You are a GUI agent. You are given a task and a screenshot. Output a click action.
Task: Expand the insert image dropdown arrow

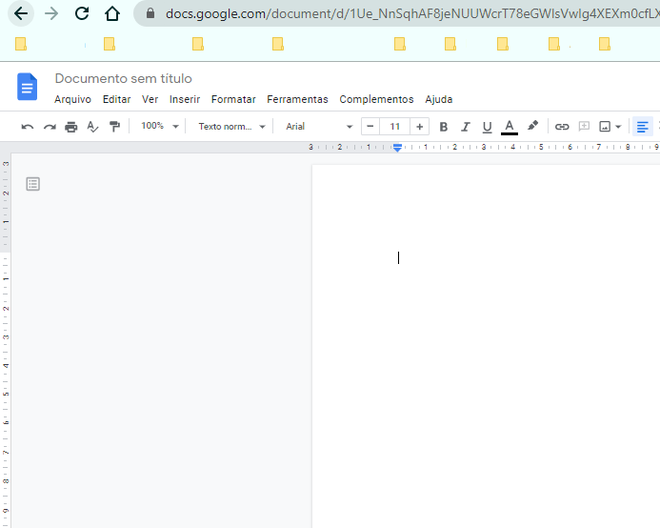point(618,127)
